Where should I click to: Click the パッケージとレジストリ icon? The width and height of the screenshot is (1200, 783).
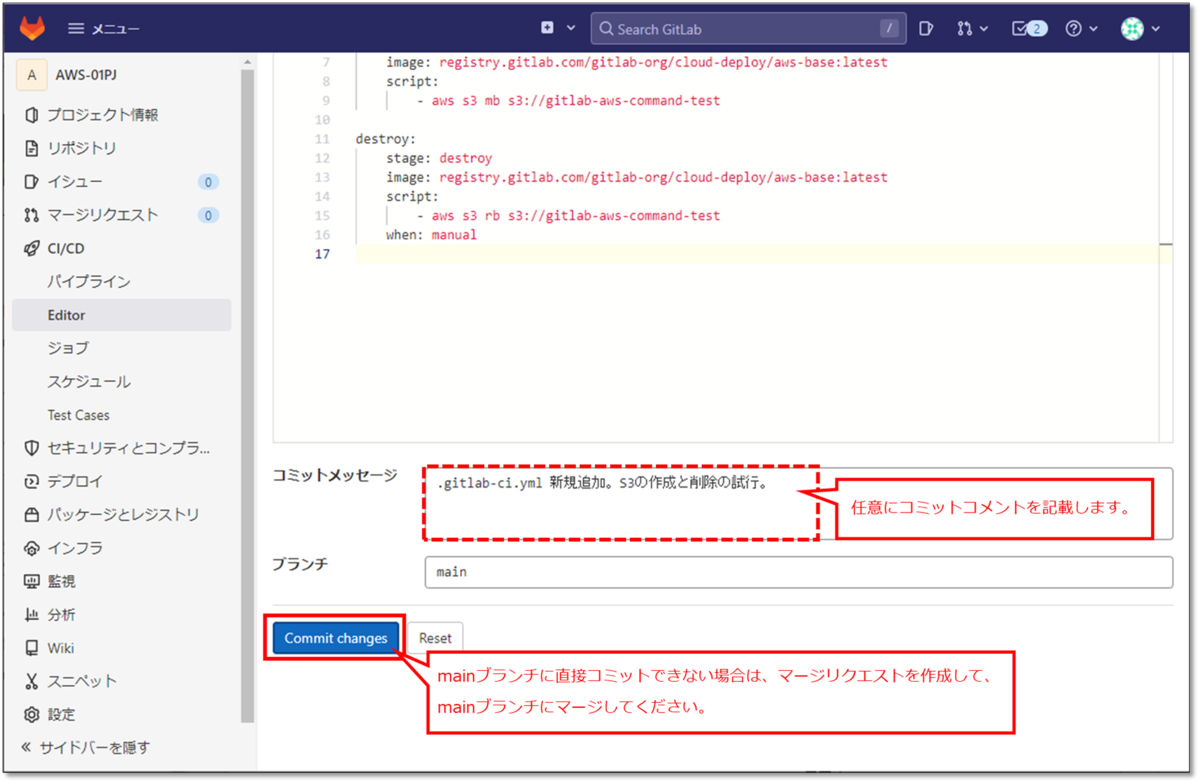coord(31,515)
